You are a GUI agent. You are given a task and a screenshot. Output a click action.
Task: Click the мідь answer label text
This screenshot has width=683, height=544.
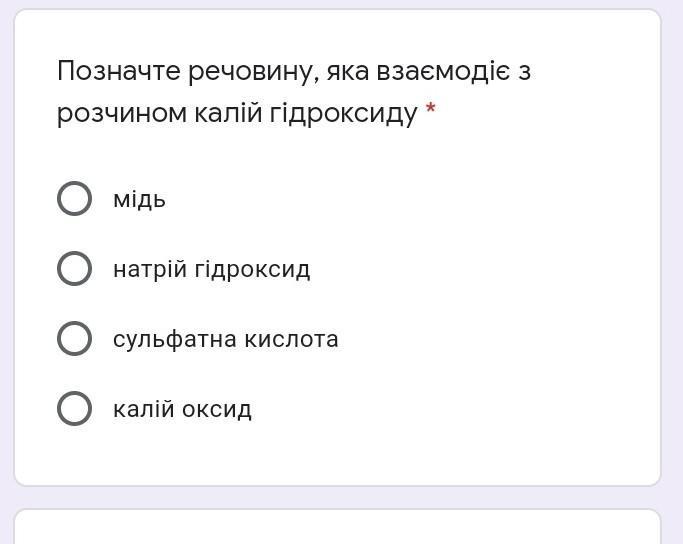[x=139, y=199]
